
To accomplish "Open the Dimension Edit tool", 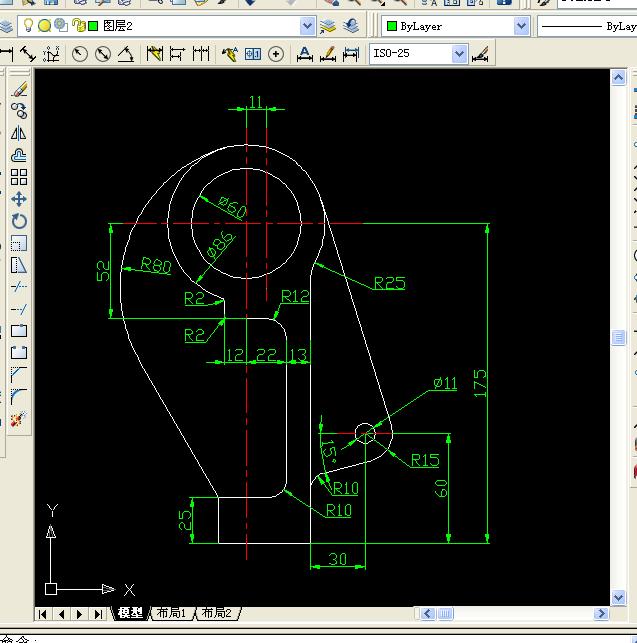I will click(x=305, y=54).
